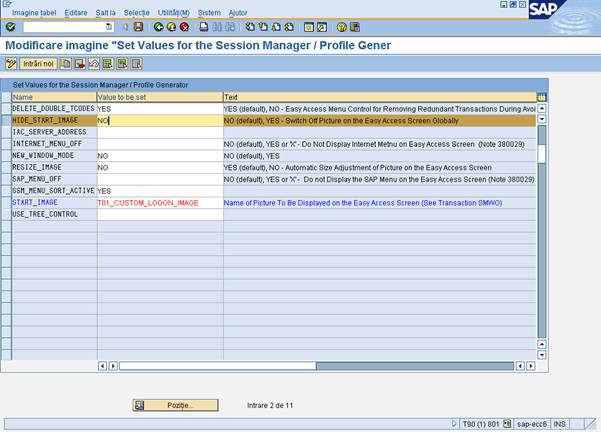601x432 pixels.
Task: Open the Customize local layout icon
Action: (355, 27)
